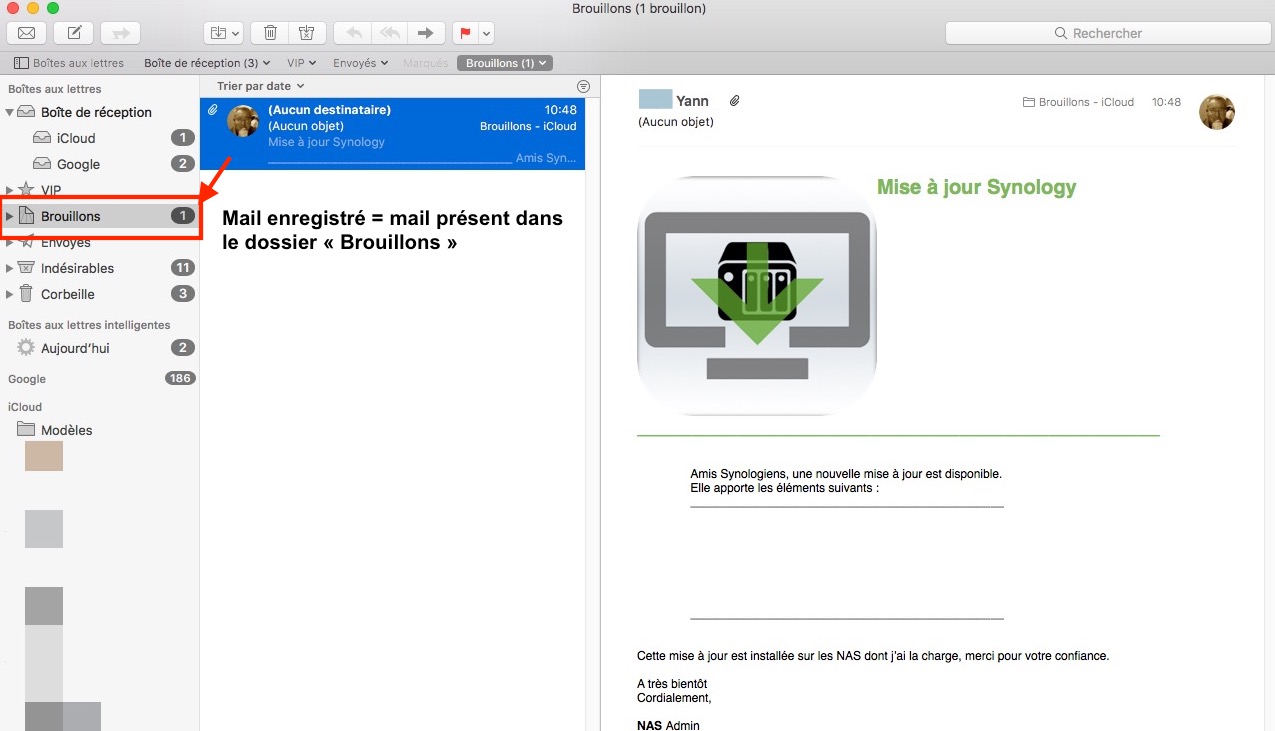Open the Google inbox in sidebar
This screenshot has height=731, width=1275.
click(x=78, y=164)
